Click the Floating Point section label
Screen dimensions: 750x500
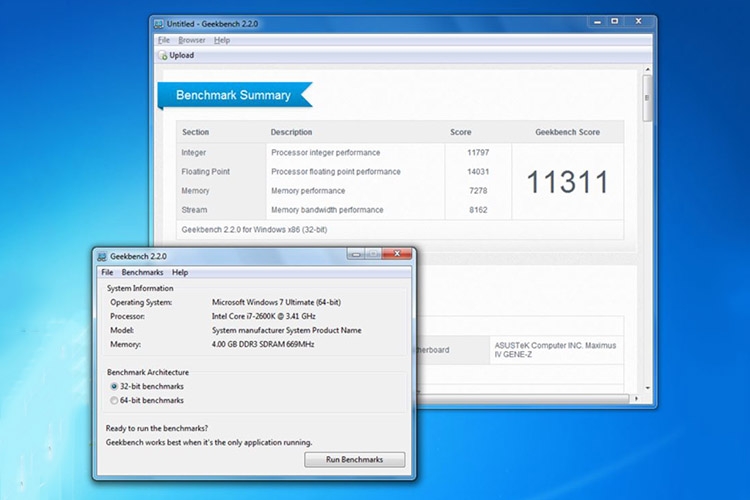pos(205,172)
